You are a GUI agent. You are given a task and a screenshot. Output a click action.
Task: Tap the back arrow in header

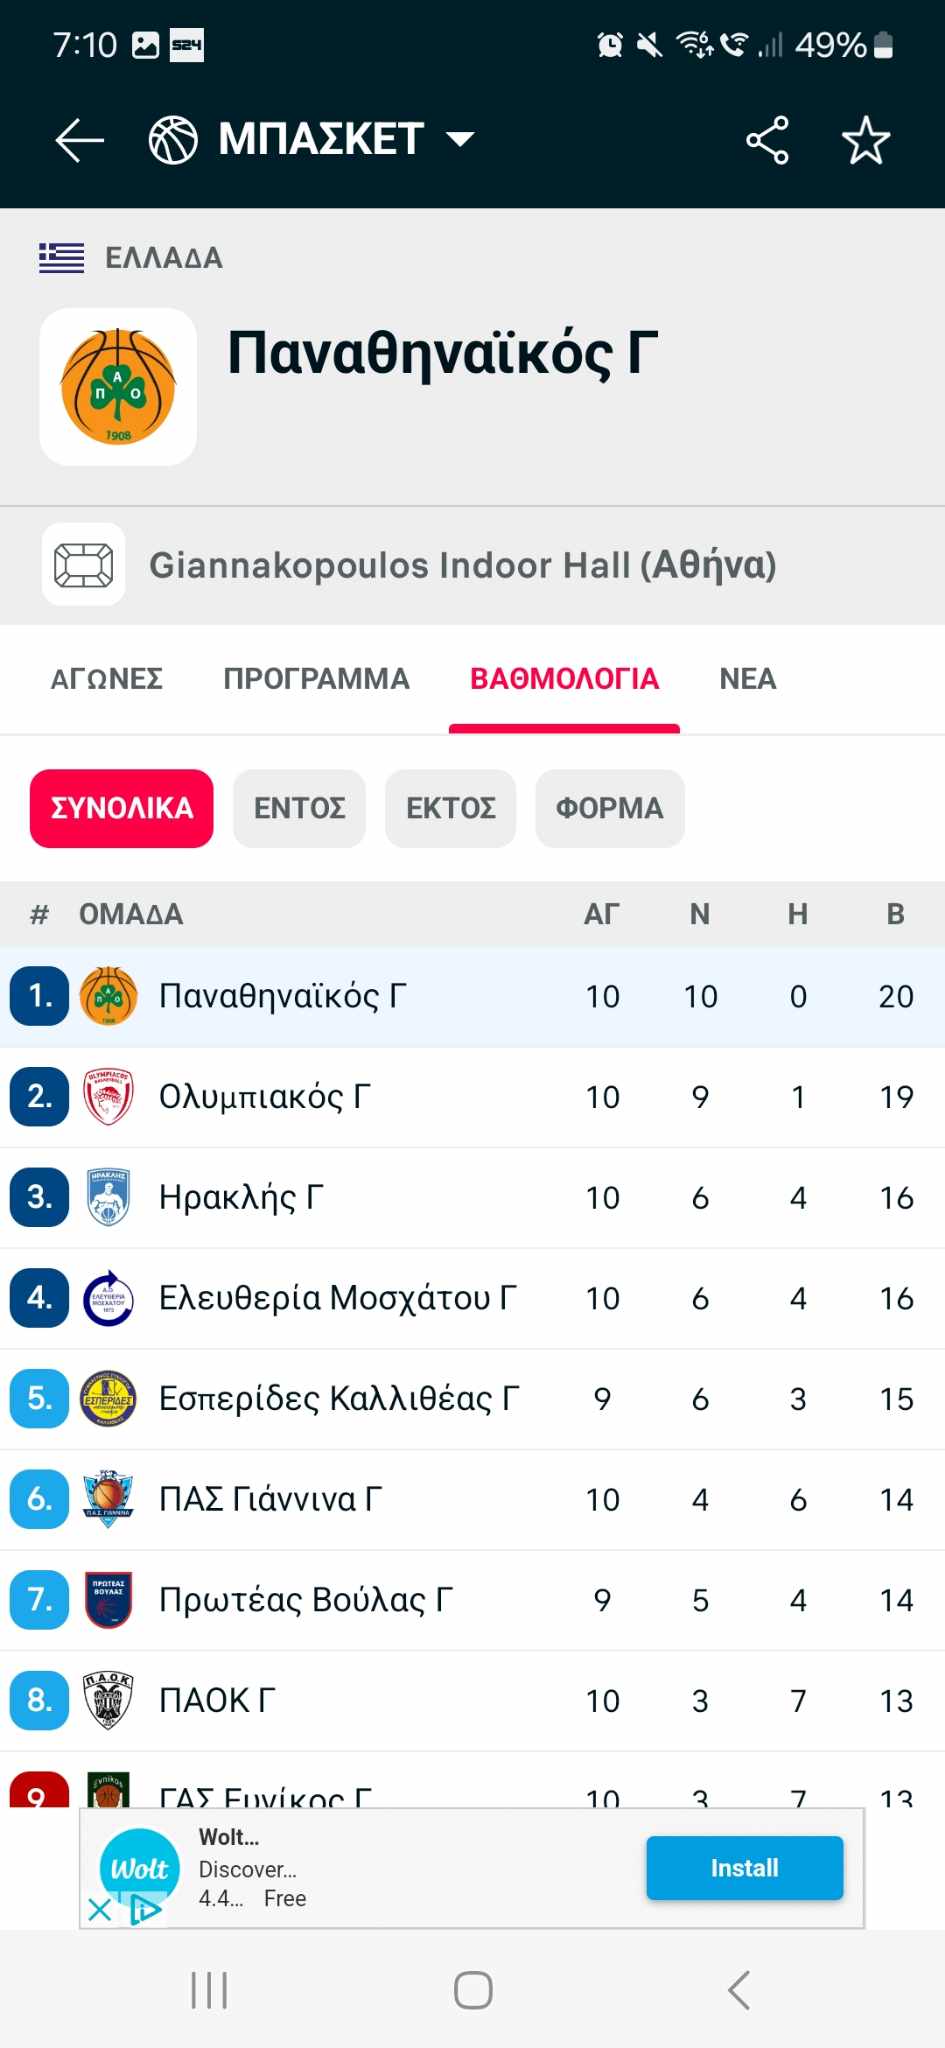coord(79,140)
